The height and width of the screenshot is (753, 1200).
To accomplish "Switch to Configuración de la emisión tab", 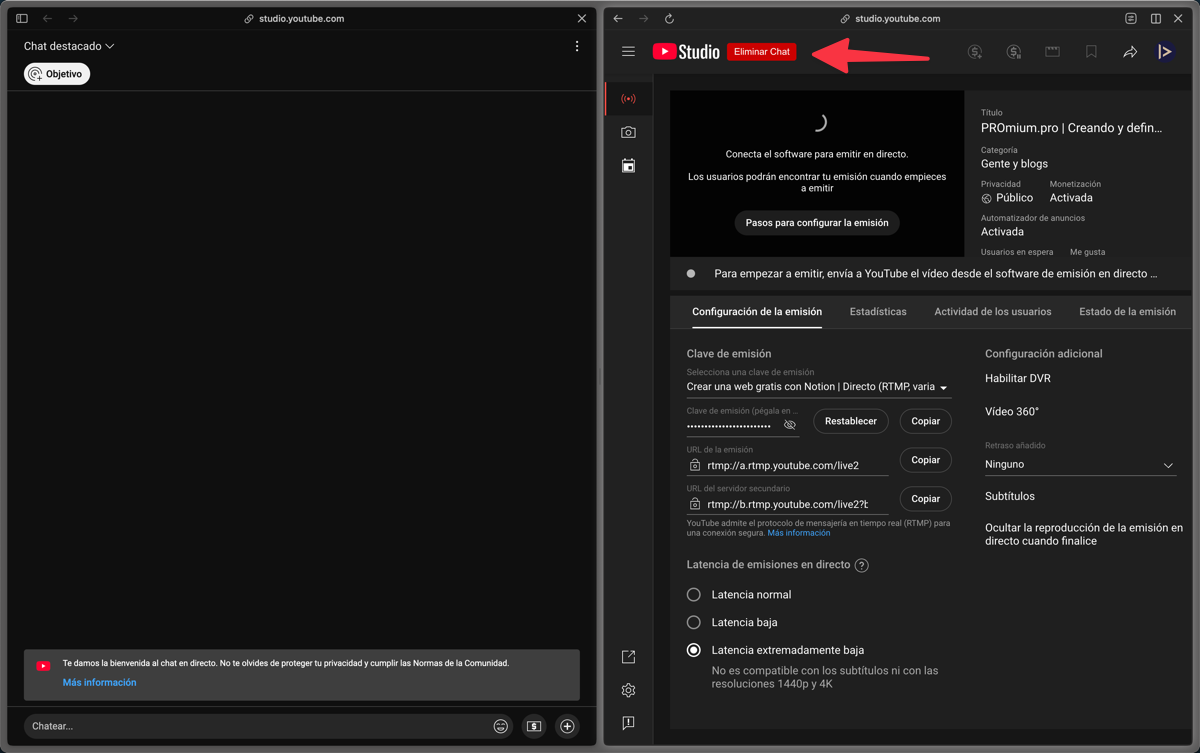I will [x=757, y=312].
